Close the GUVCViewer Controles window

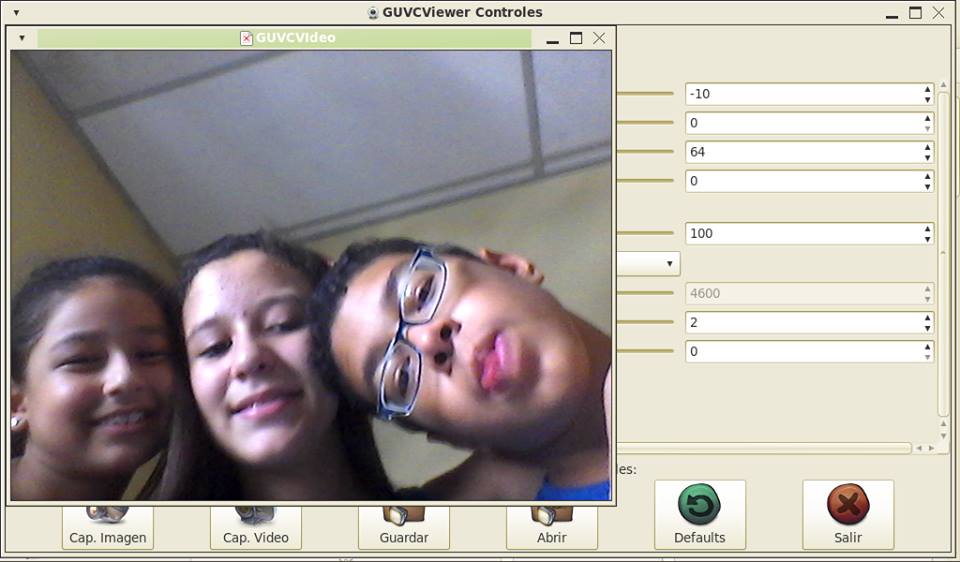pos(939,12)
